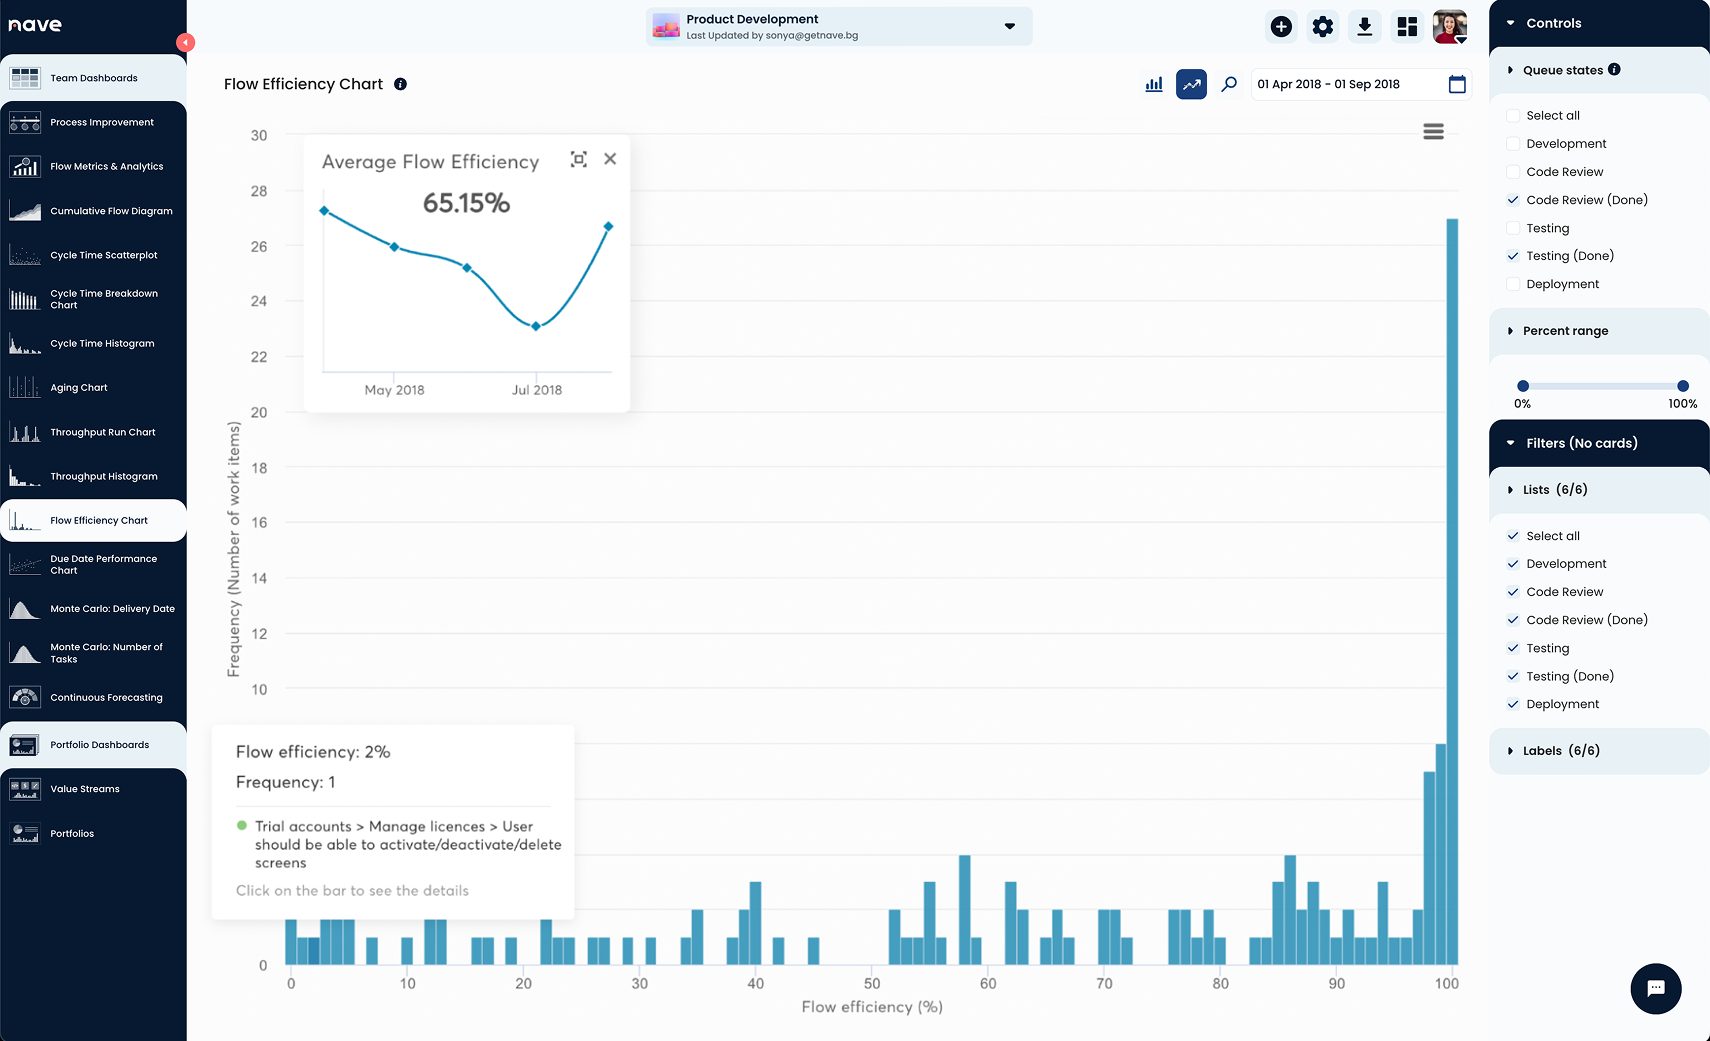The width and height of the screenshot is (1710, 1041).
Task: Open the chat support bubble
Action: [x=1655, y=988]
